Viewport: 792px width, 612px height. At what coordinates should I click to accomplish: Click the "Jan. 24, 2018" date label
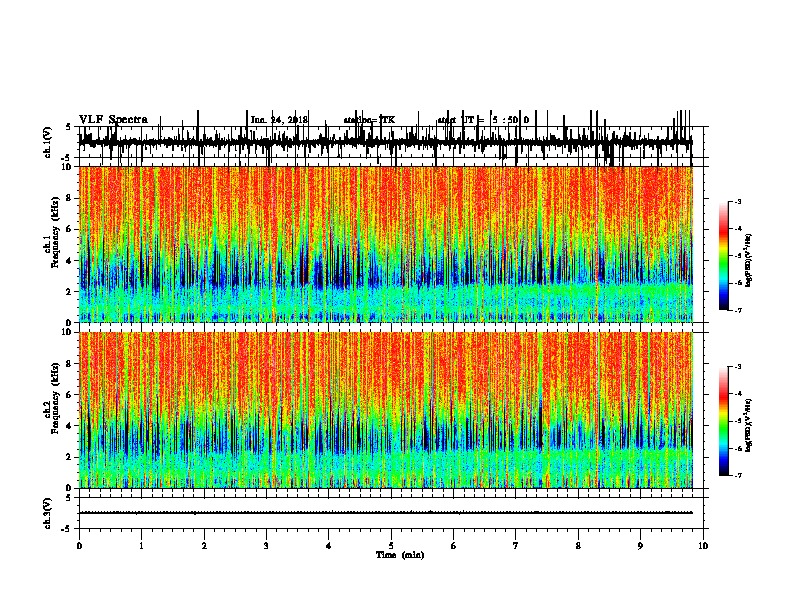pos(279,120)
